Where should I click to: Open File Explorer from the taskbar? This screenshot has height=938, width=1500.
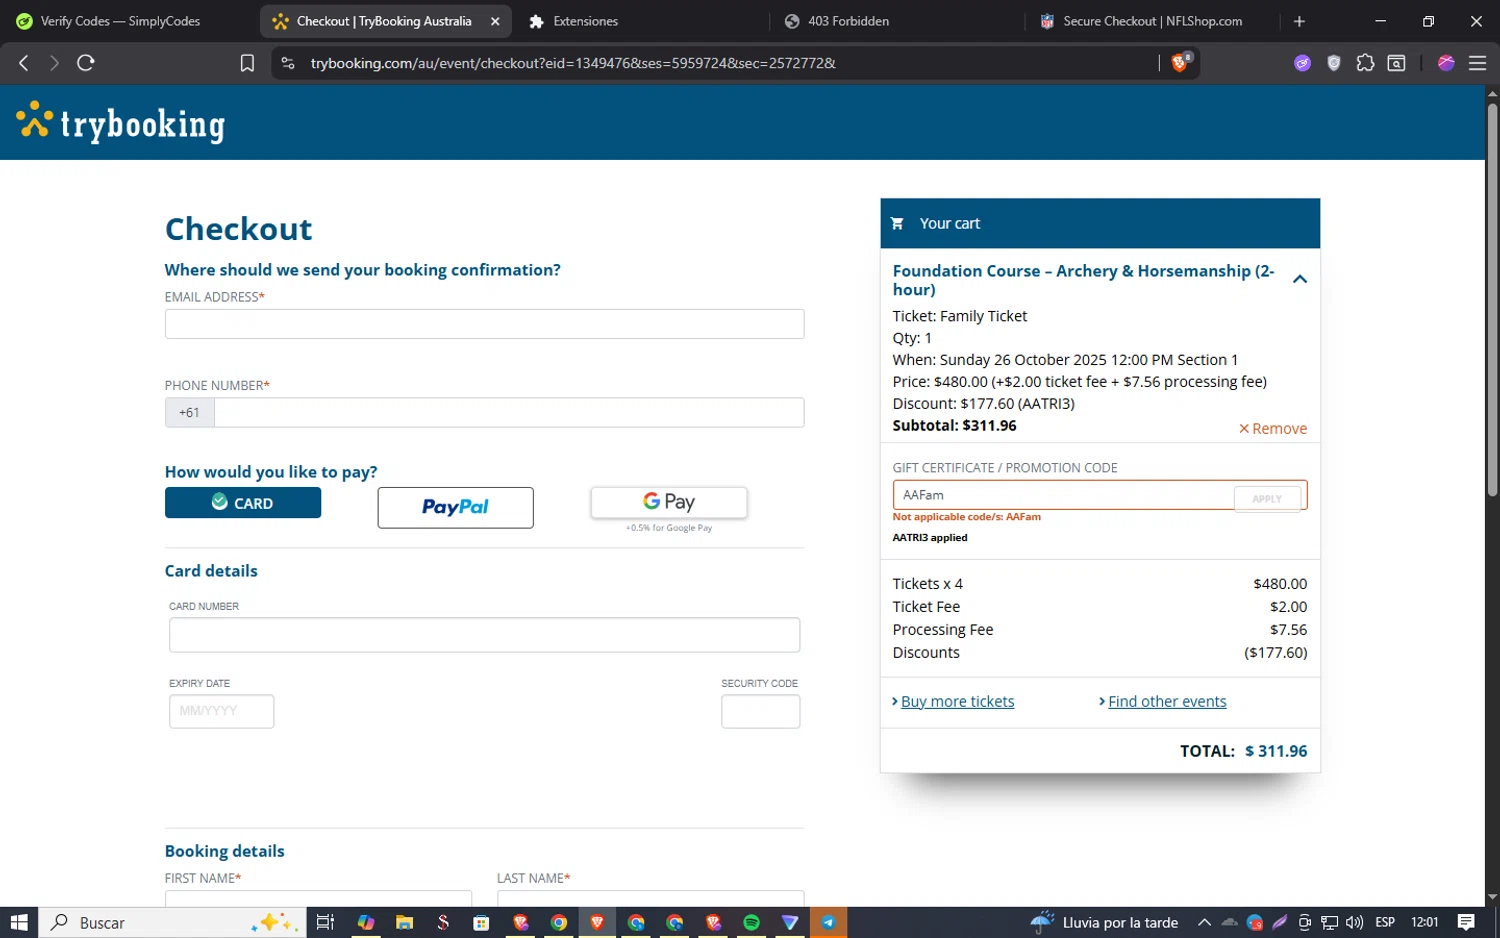point(404,922)
